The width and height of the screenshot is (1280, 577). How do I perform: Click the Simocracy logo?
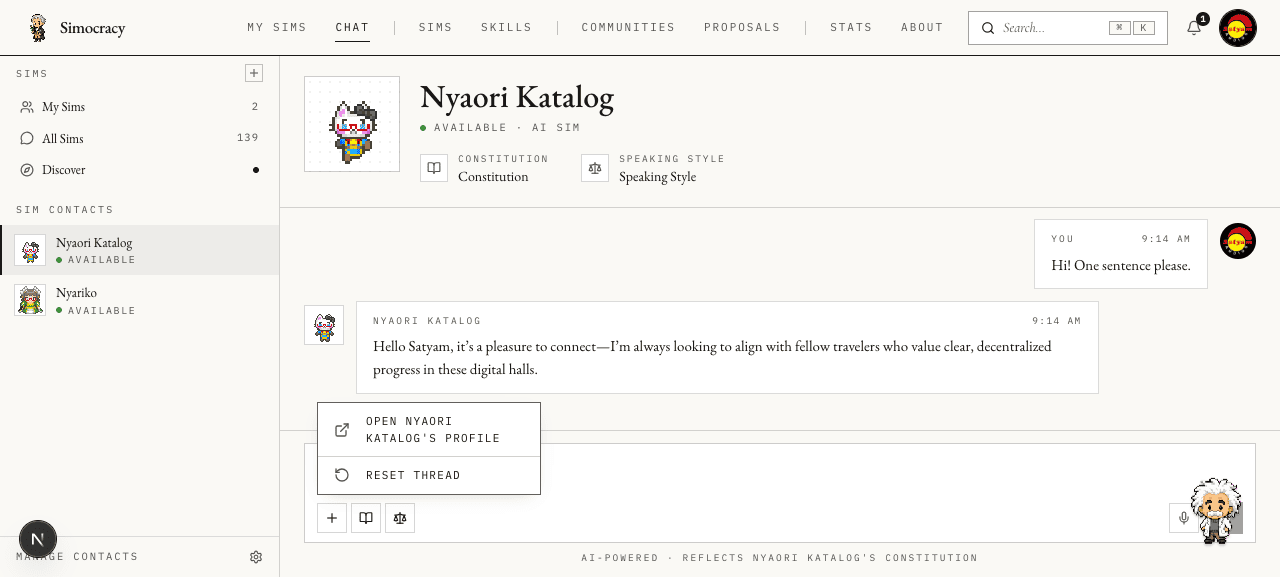point(76,28)
